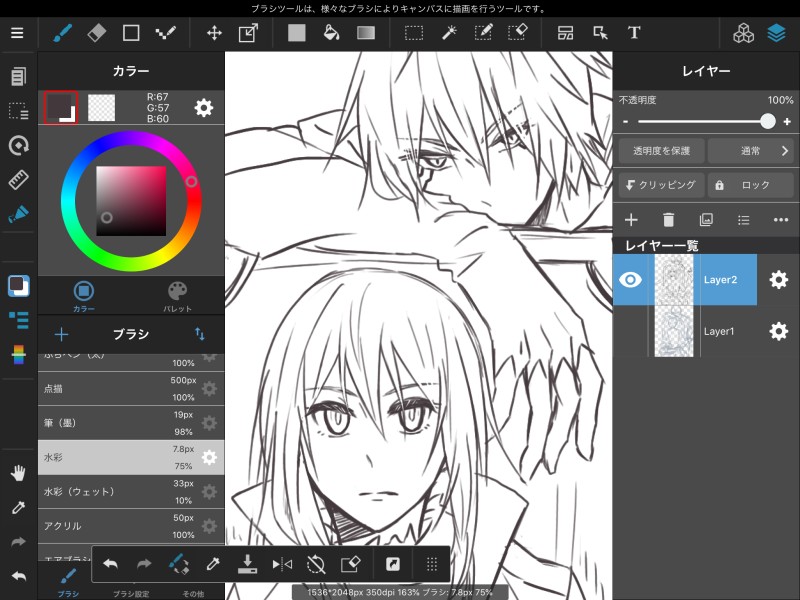The width and height of the screenshot is (800, 600).
Task: Open Layer1 settings gear
Action: point(779,331)
